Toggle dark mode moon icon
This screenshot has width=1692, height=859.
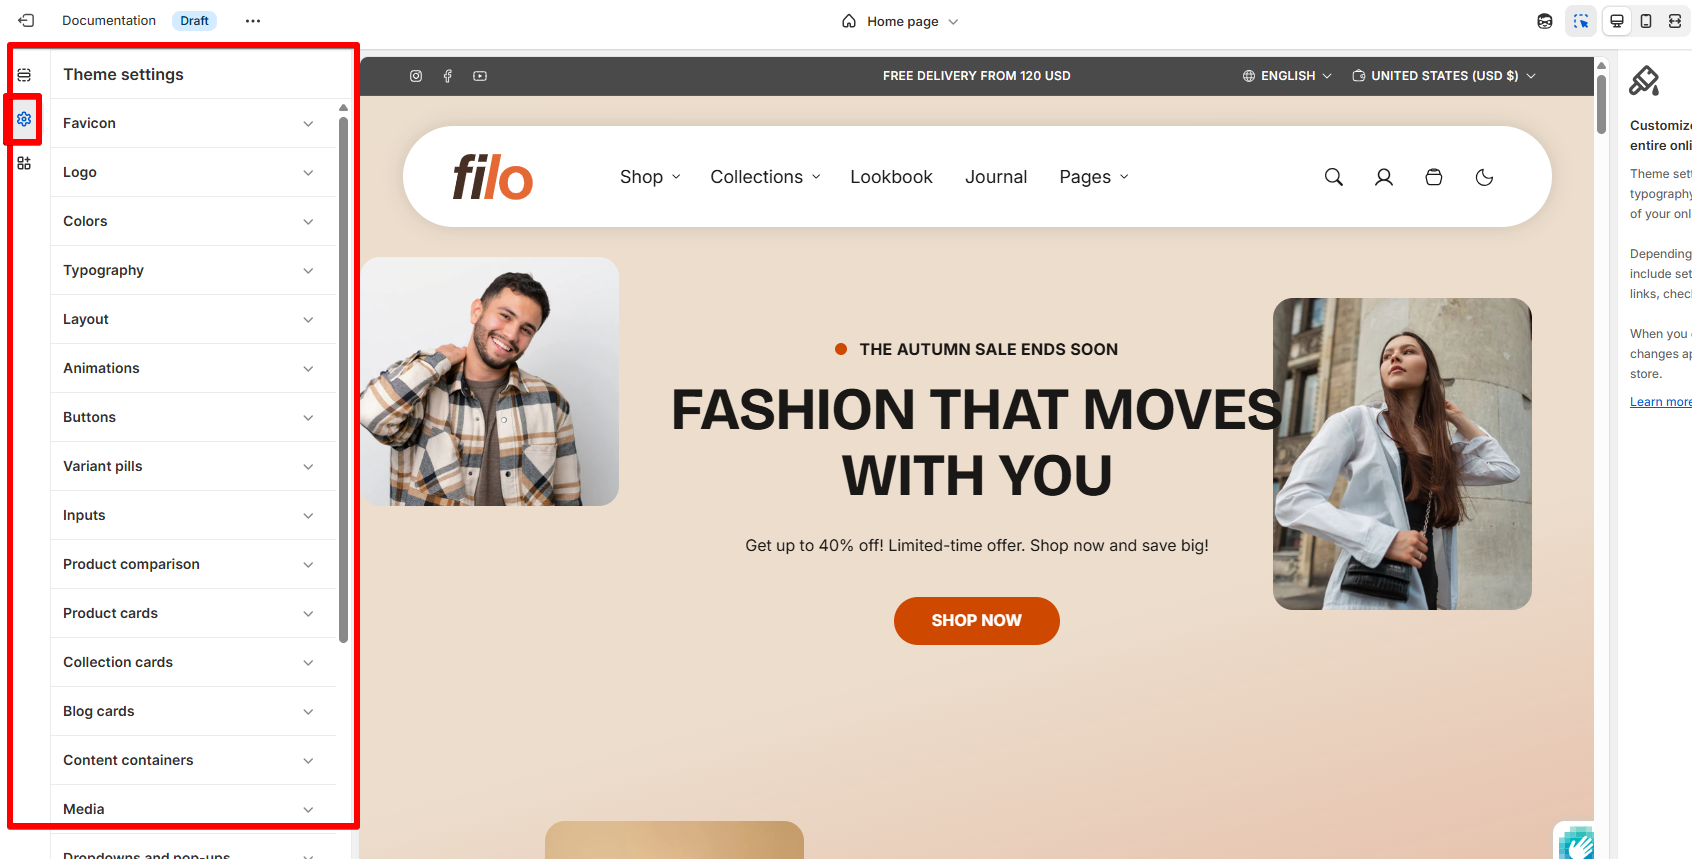[x=1484, y=177]
